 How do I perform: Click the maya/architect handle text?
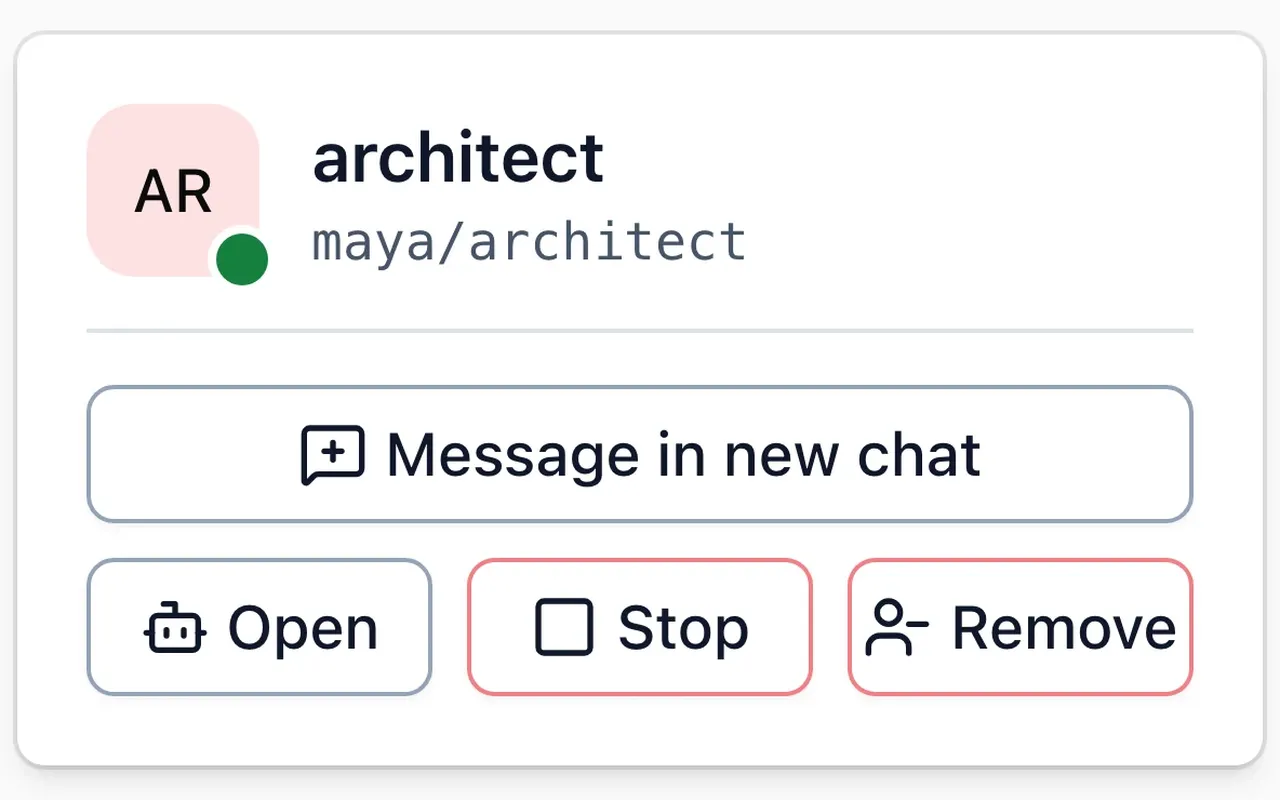pyautogui.click(x=529, y=242)
